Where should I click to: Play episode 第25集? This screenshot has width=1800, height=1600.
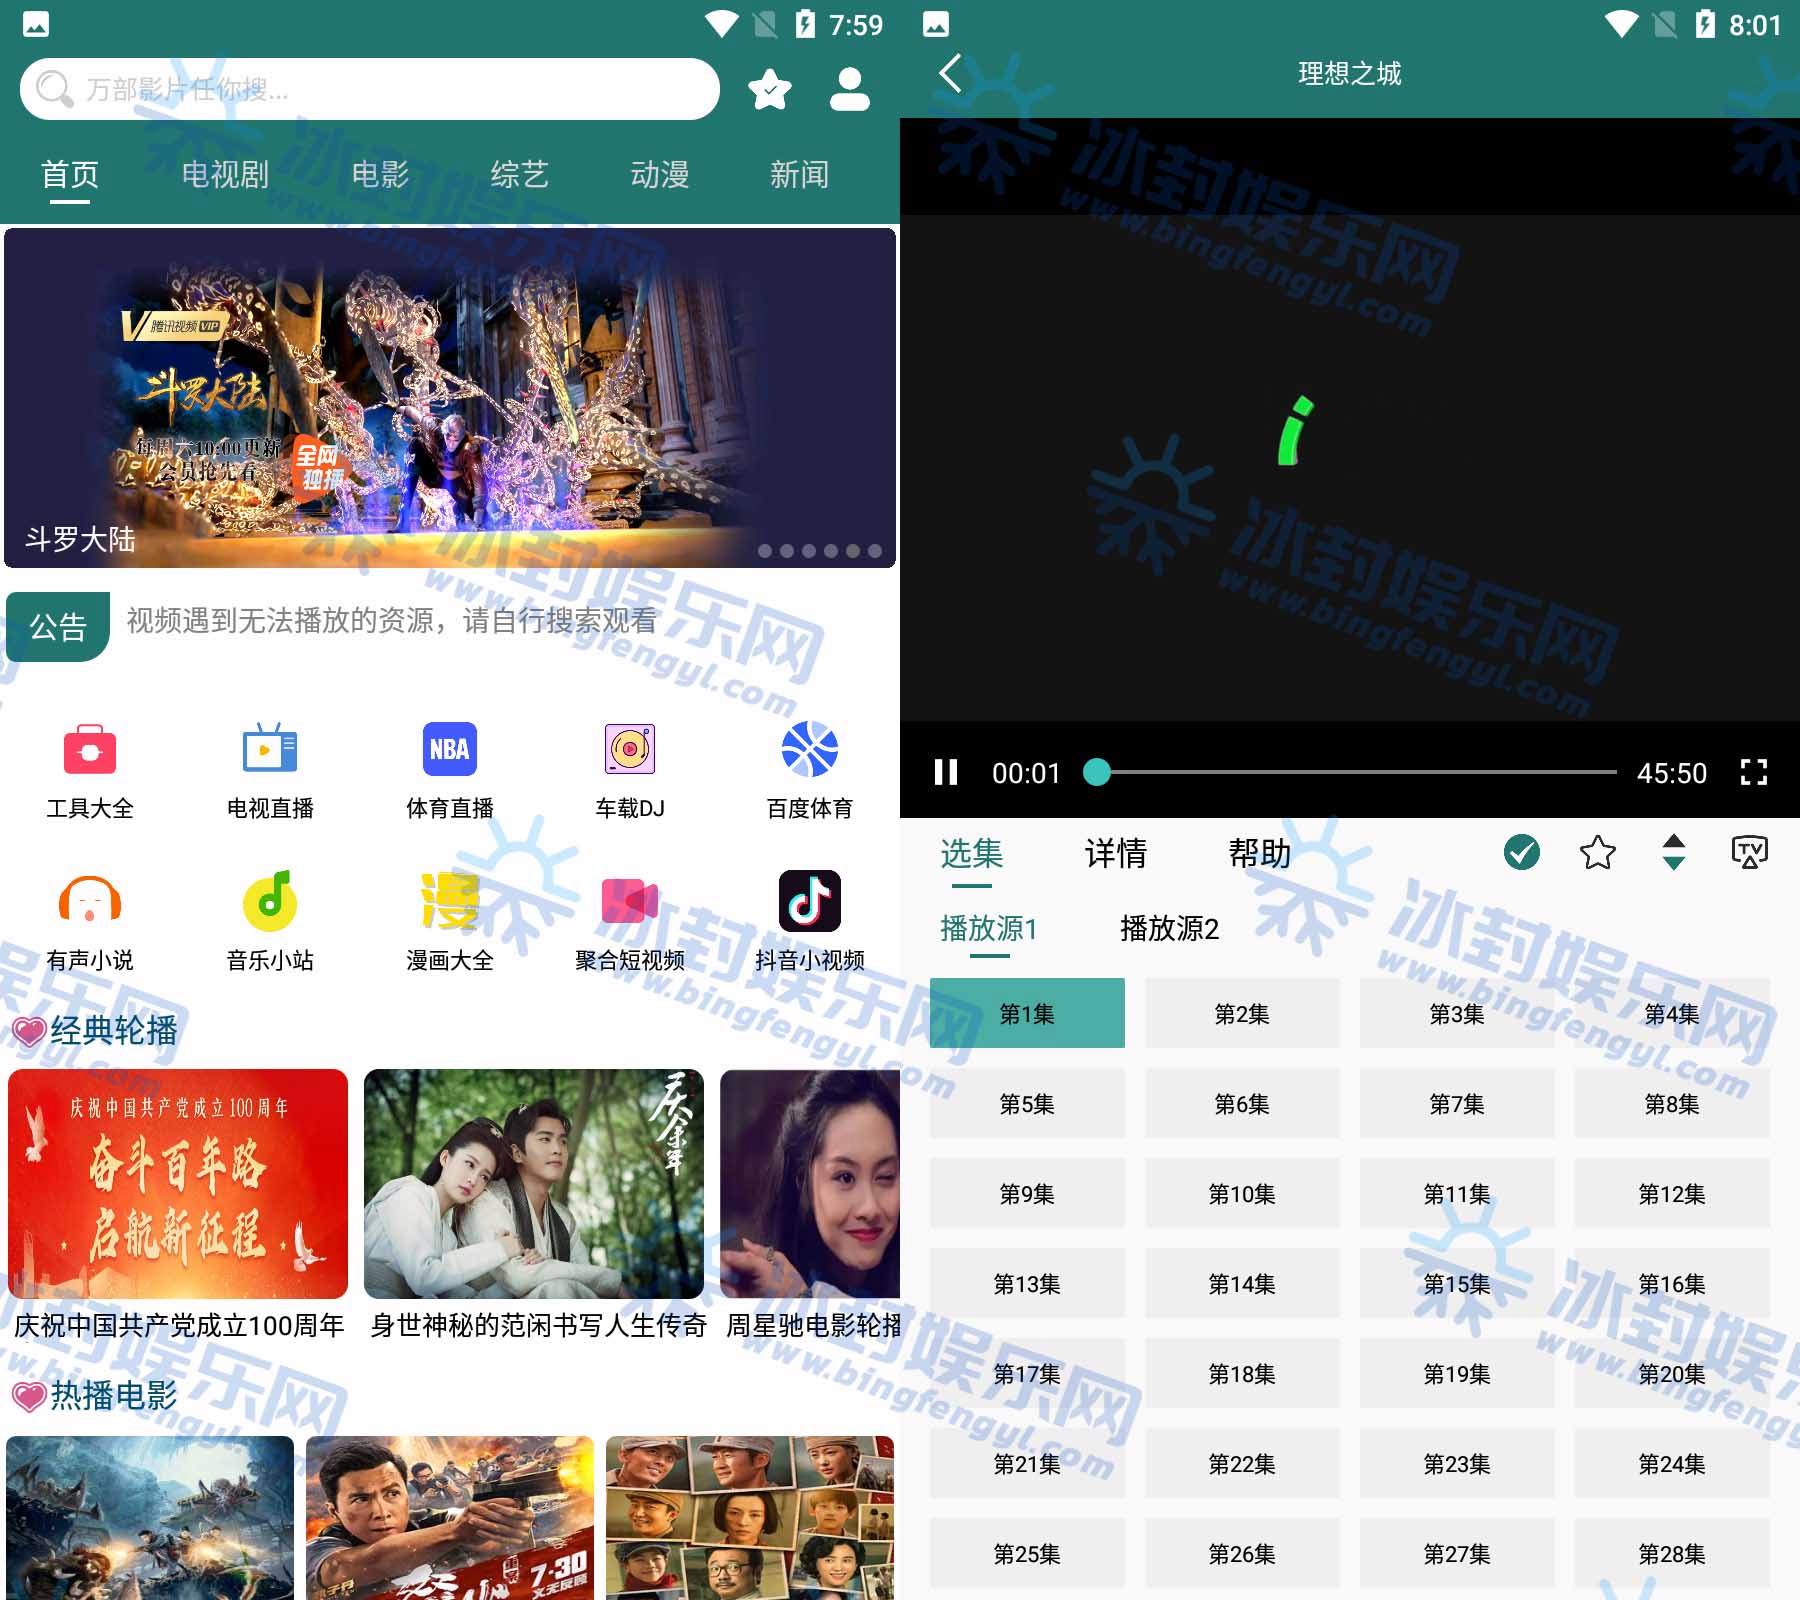1027,1553
